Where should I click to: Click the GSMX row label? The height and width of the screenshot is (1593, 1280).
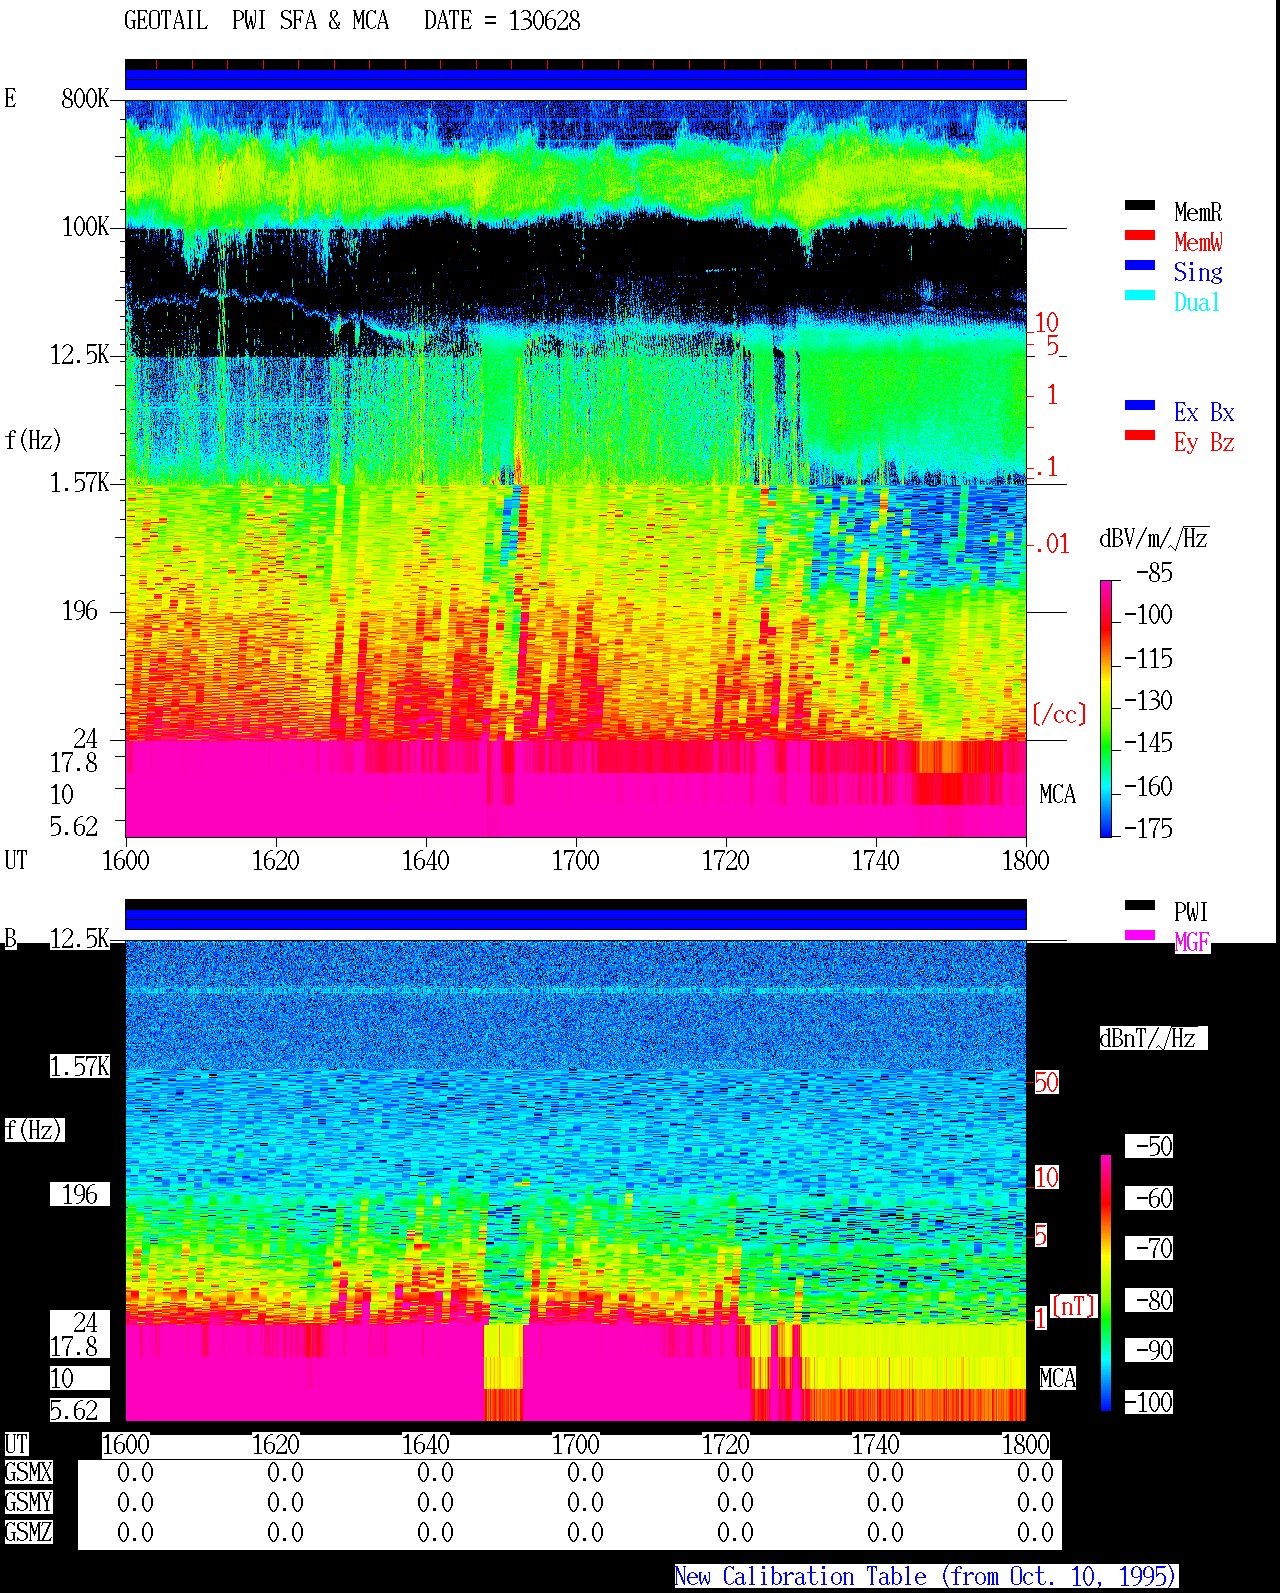(x=28, y=1473)
